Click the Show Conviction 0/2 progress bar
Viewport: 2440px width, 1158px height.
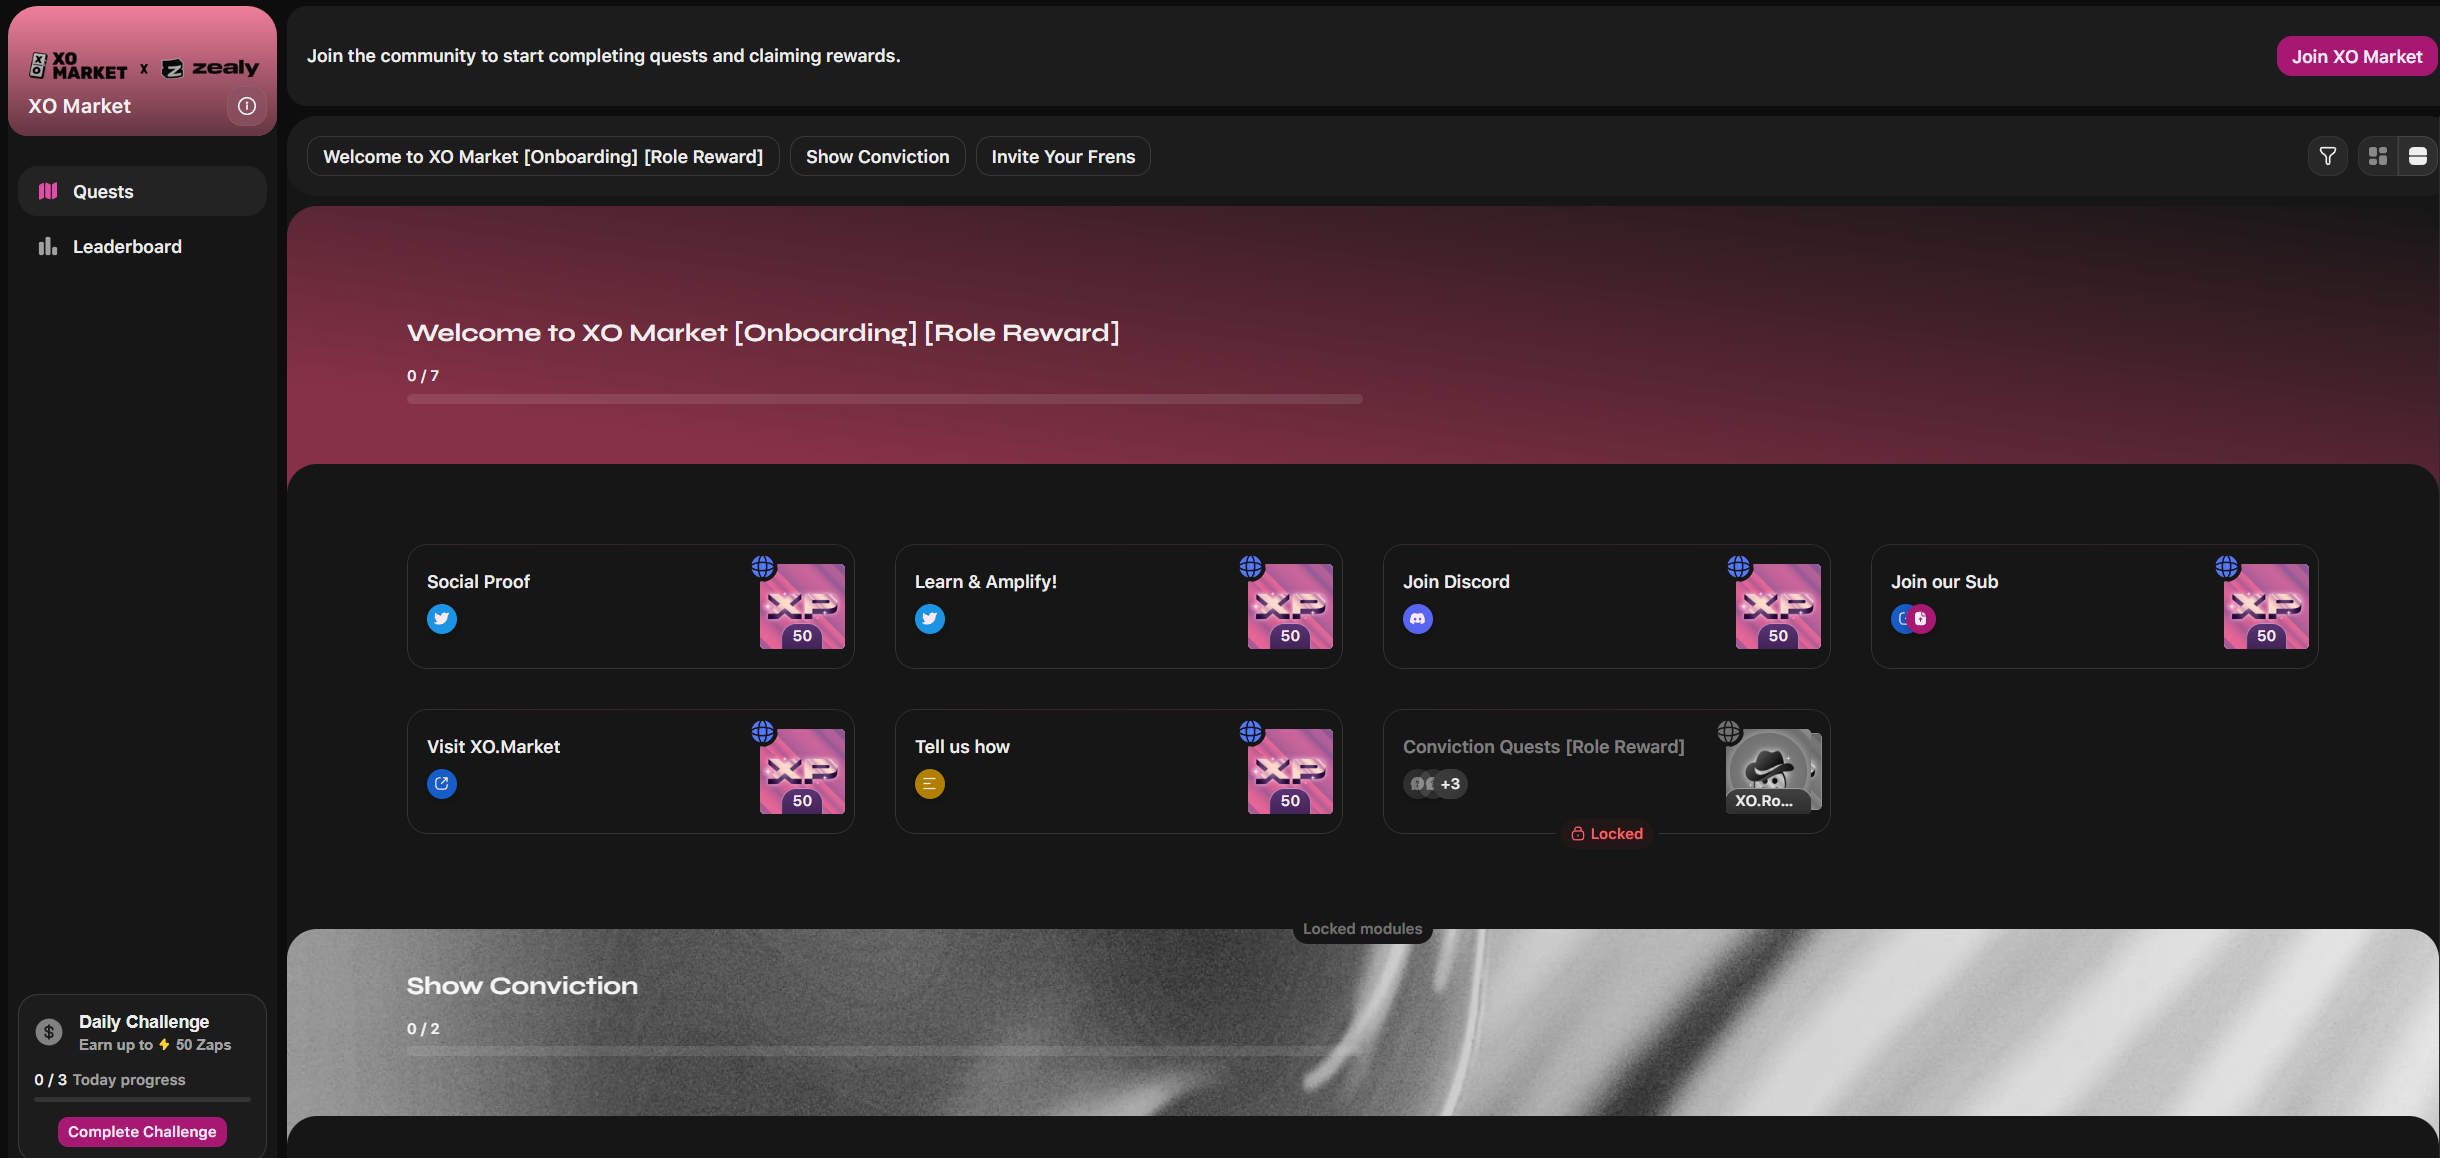[x=885, y=1051]
